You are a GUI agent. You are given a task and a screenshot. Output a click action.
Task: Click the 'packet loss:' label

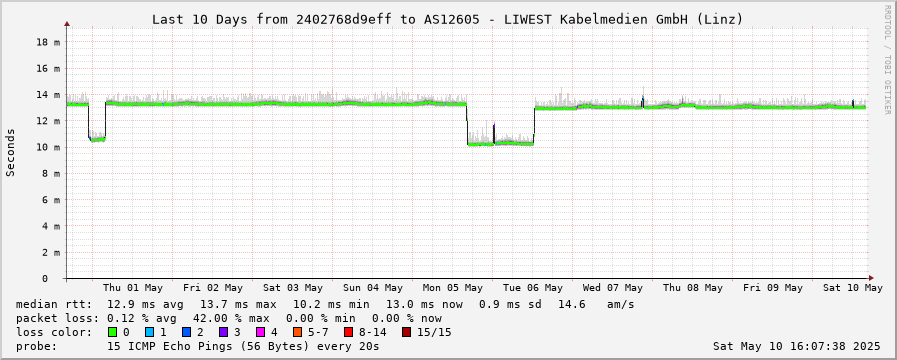click(57, 318)
